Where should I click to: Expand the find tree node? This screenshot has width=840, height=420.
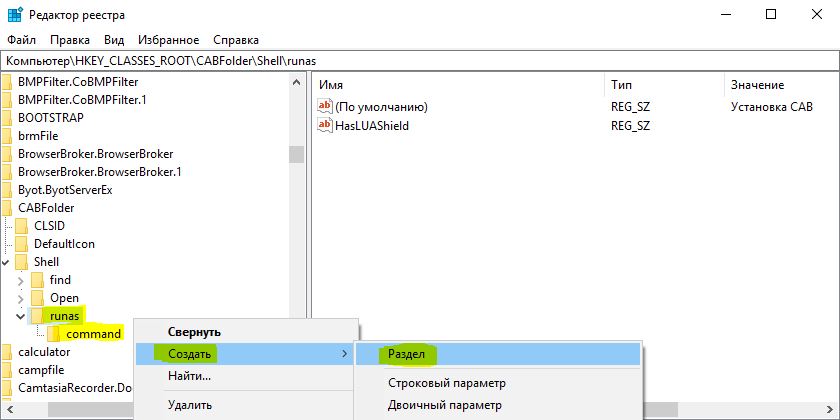point(21,280)
